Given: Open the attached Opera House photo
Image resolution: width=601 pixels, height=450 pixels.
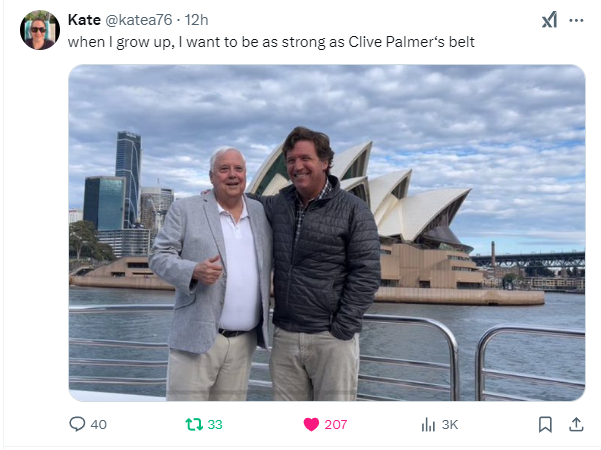Looking at the screenshot, I should pyautogui.click(x=327, y=233).
